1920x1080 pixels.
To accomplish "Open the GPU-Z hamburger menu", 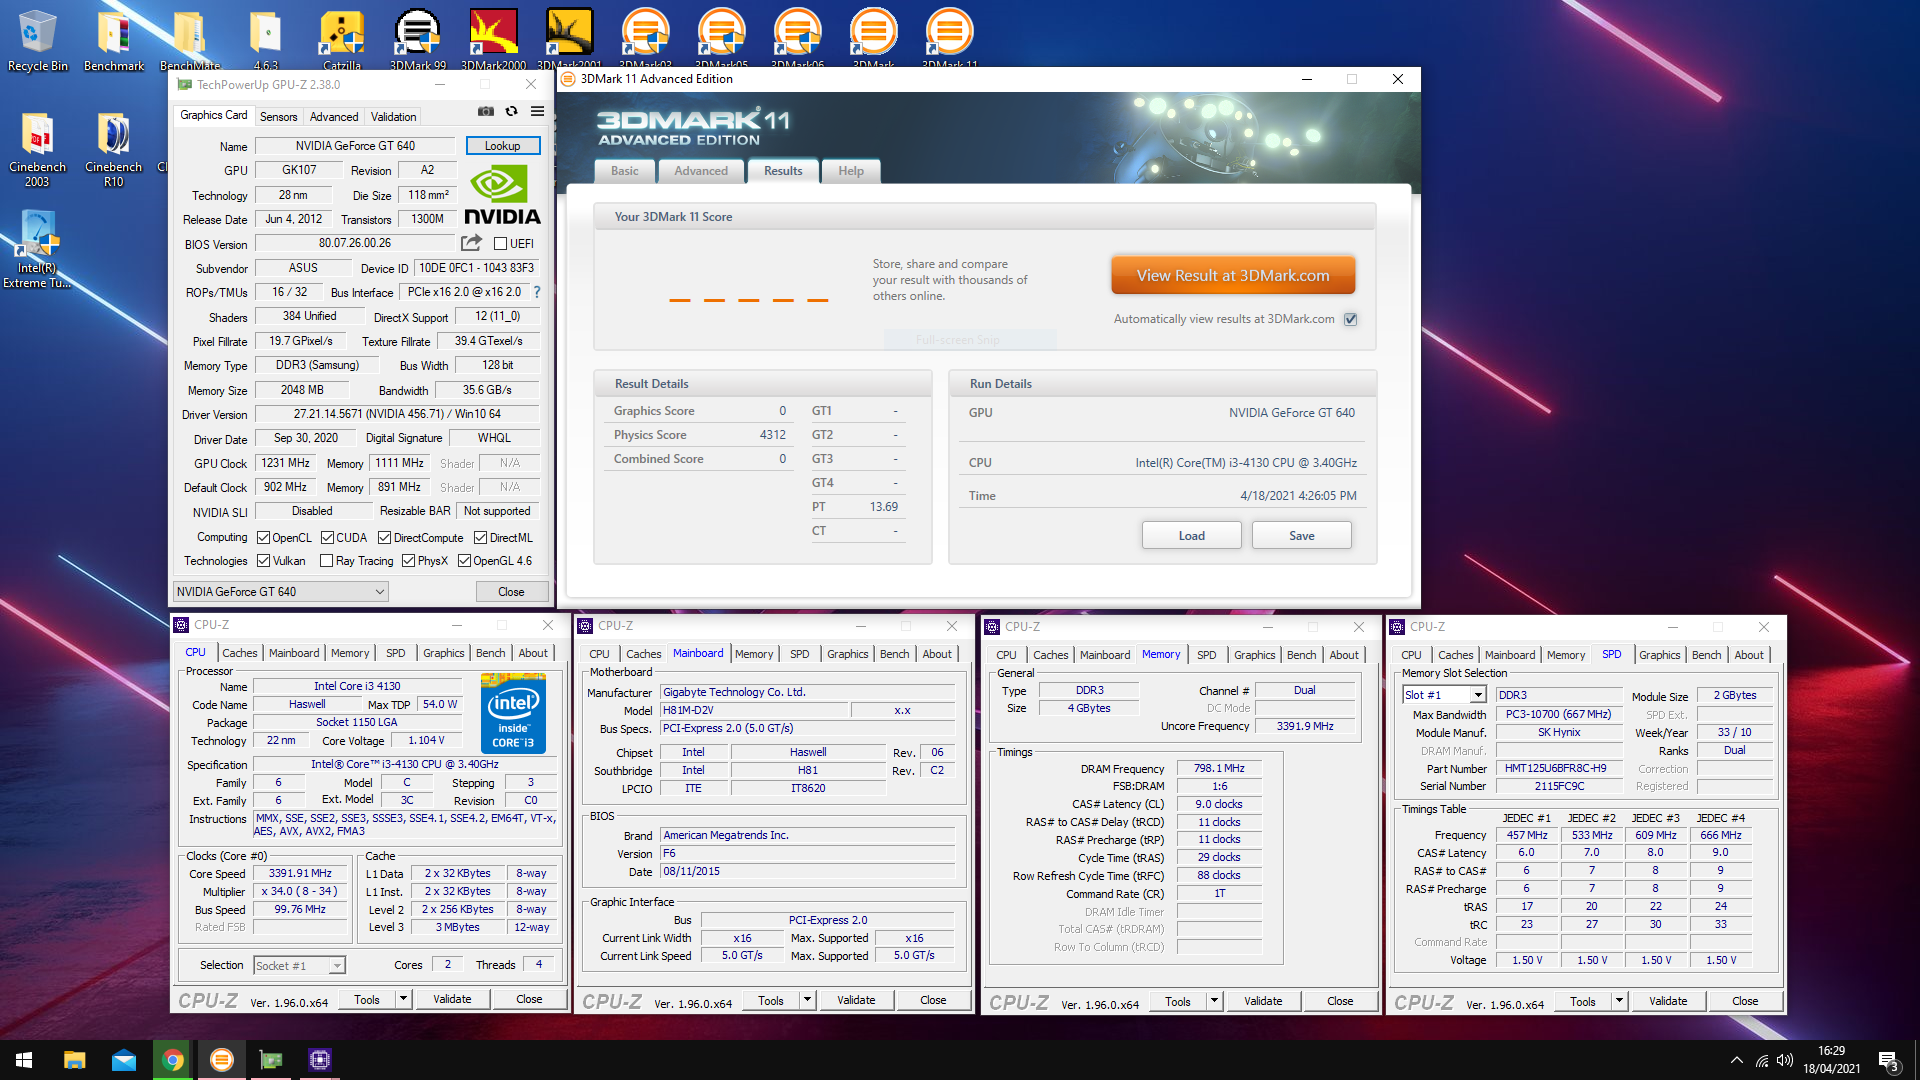I will (537, 111).
